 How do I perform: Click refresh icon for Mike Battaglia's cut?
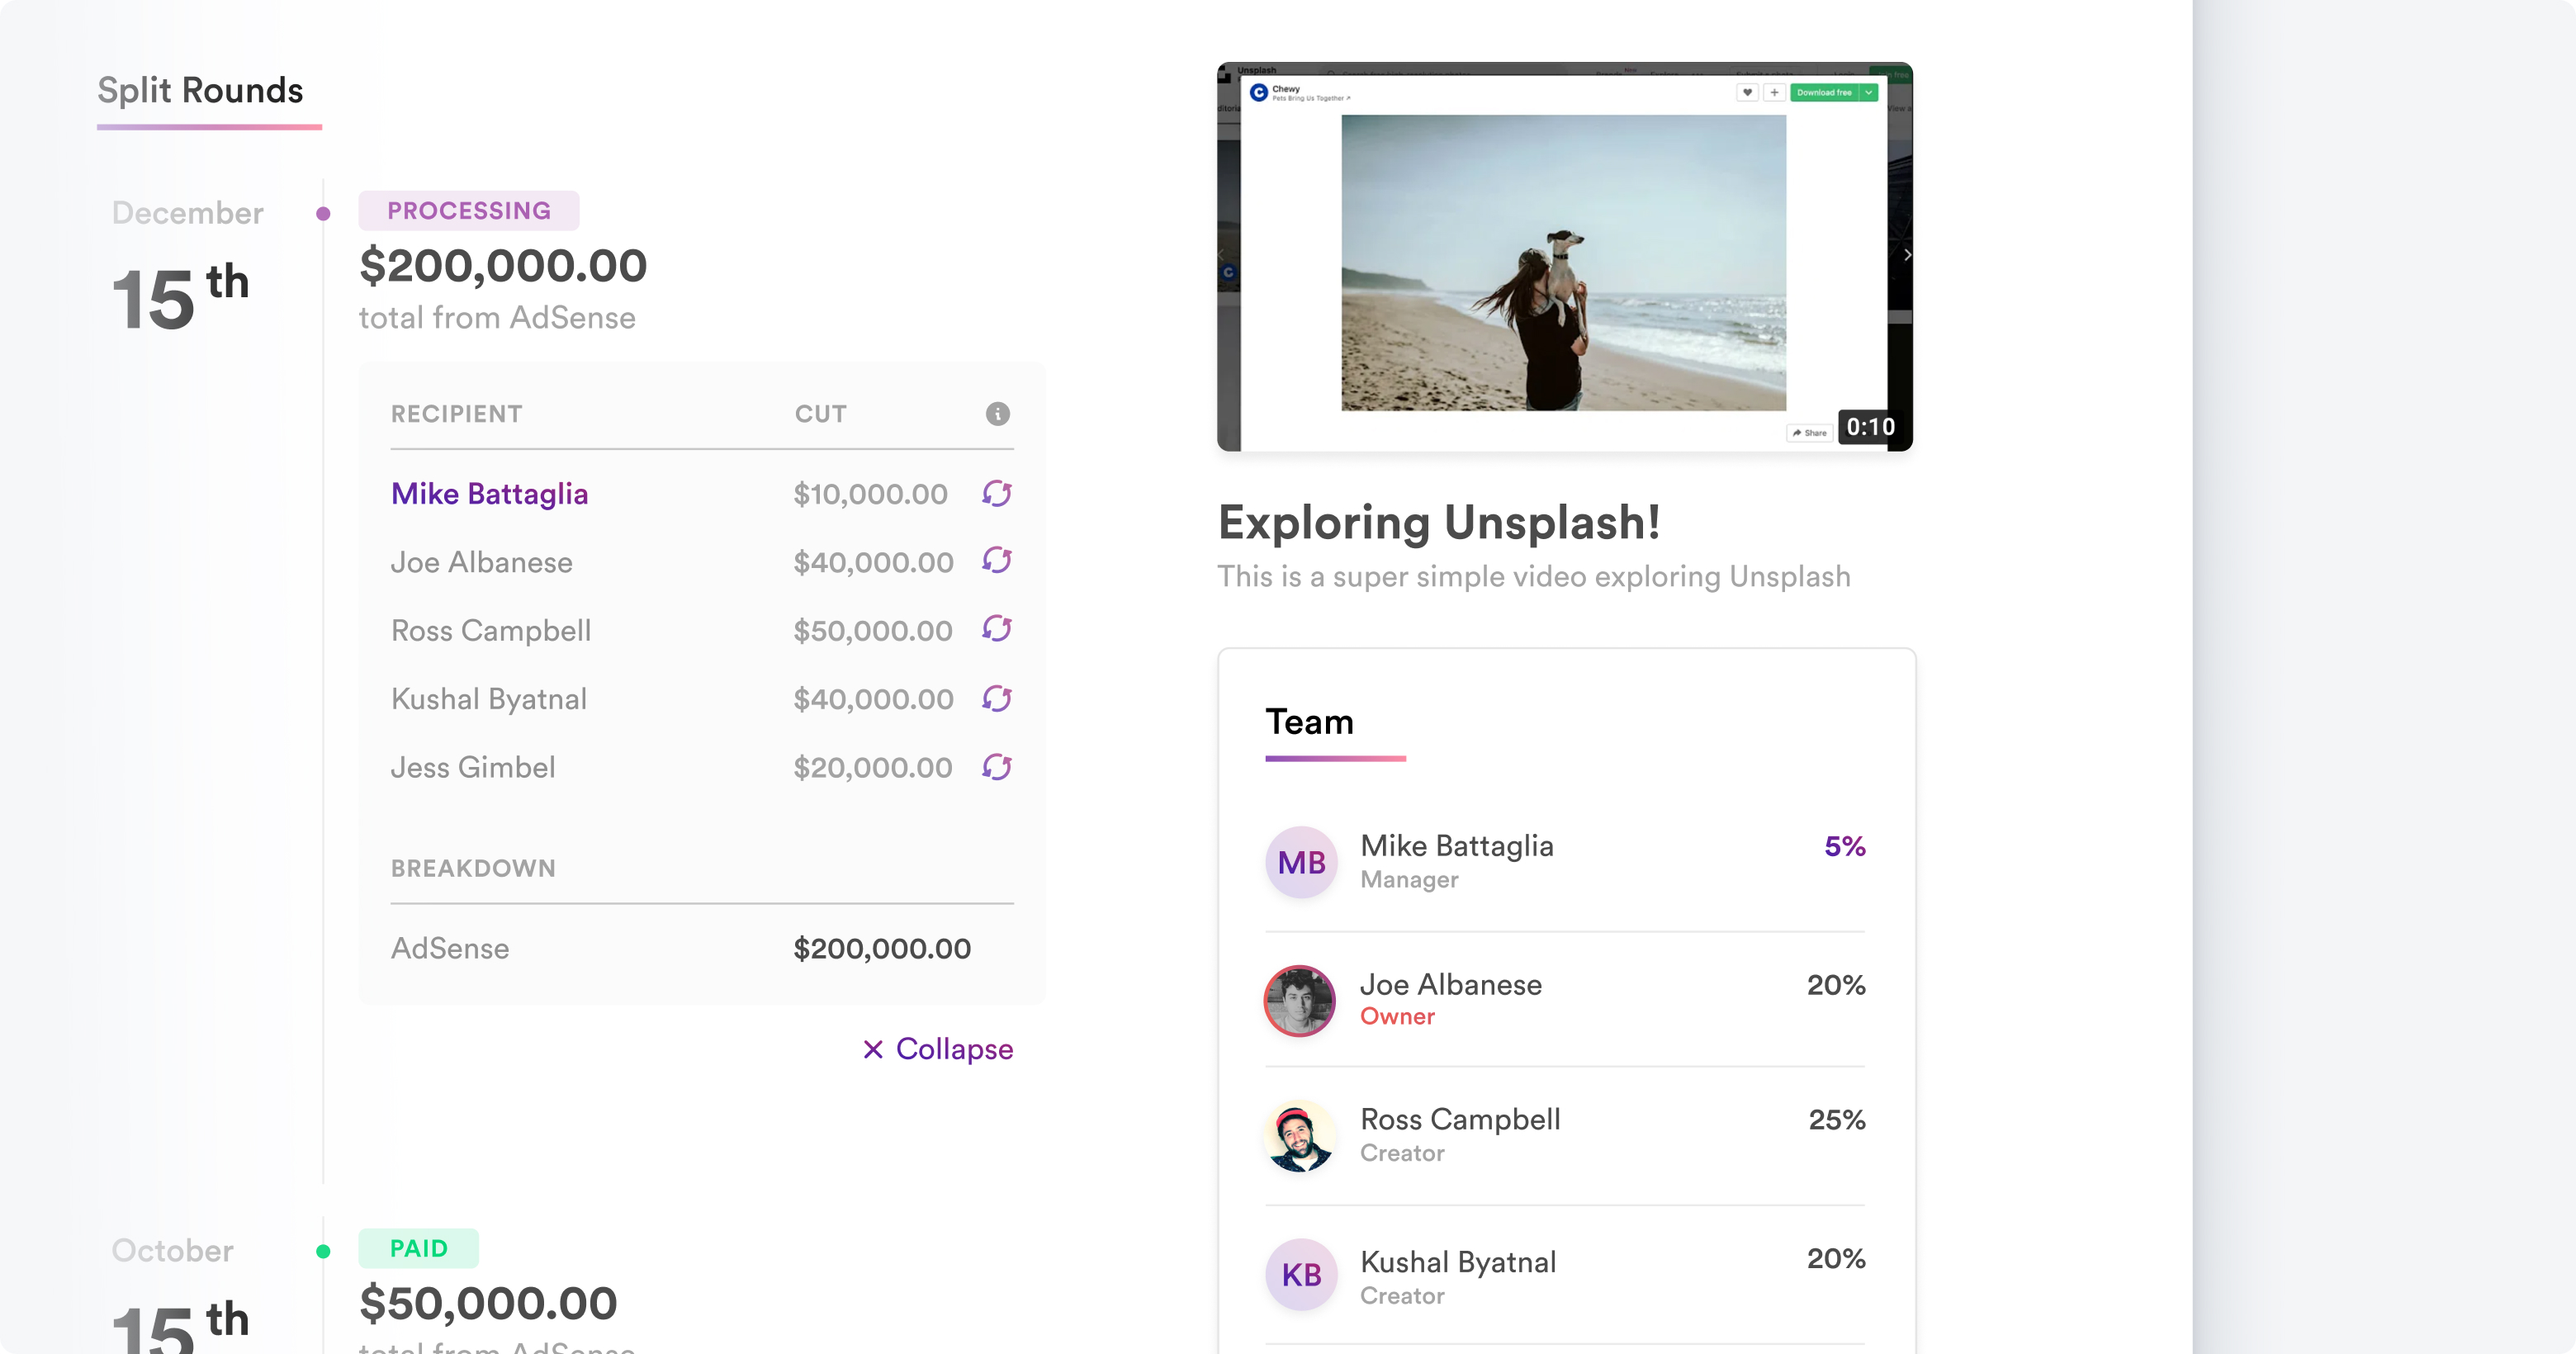click(996, 493)
